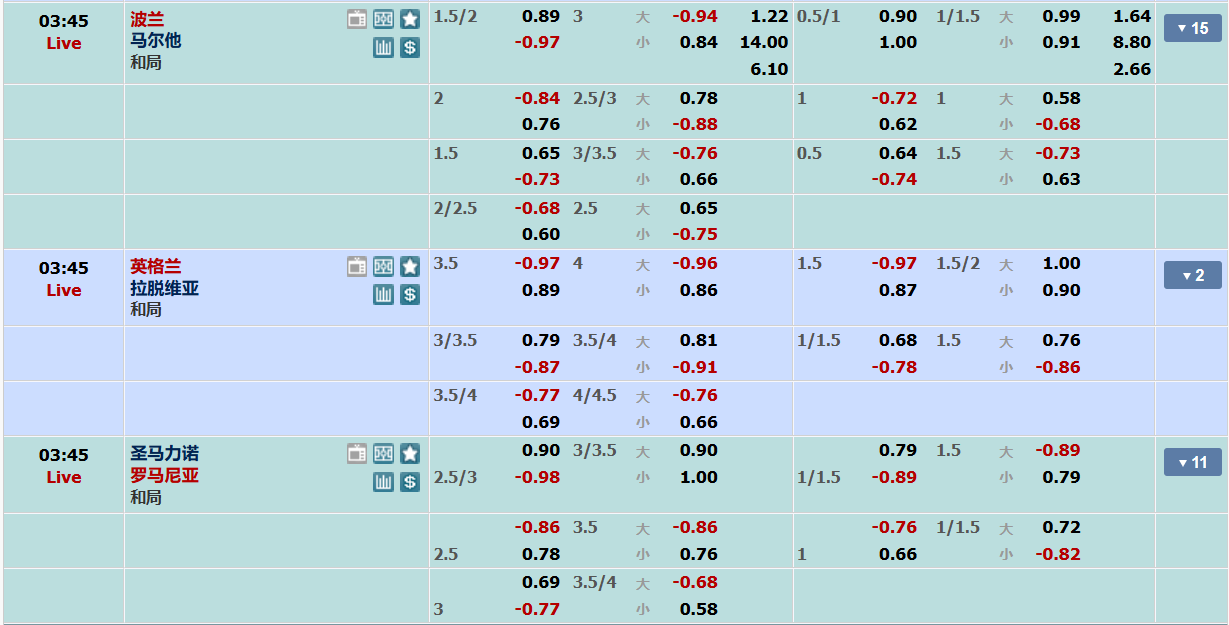1229x625 pixels.
Task: Open pitch match tracker for England vs Latvia
Action: (x=384, y=266)
